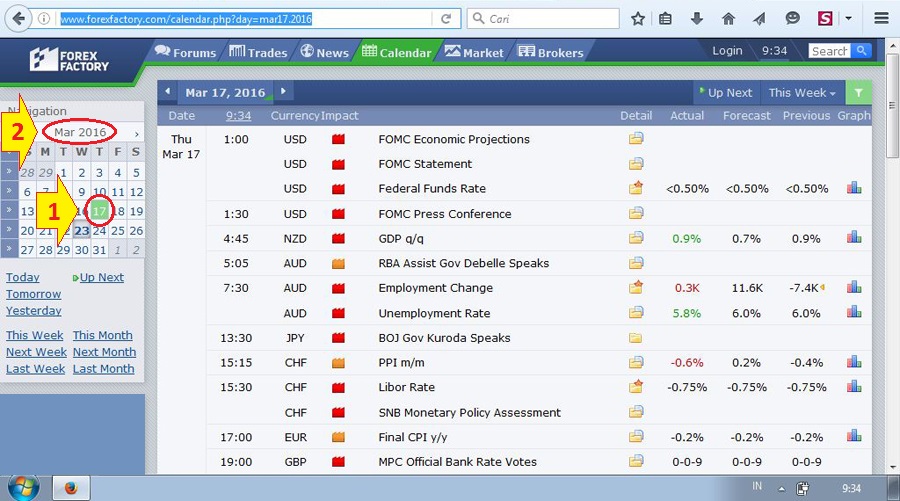This screenshot has height=501, width=900.
Task: Show graph for Unemployment Rate
Action: click(854, 312)
